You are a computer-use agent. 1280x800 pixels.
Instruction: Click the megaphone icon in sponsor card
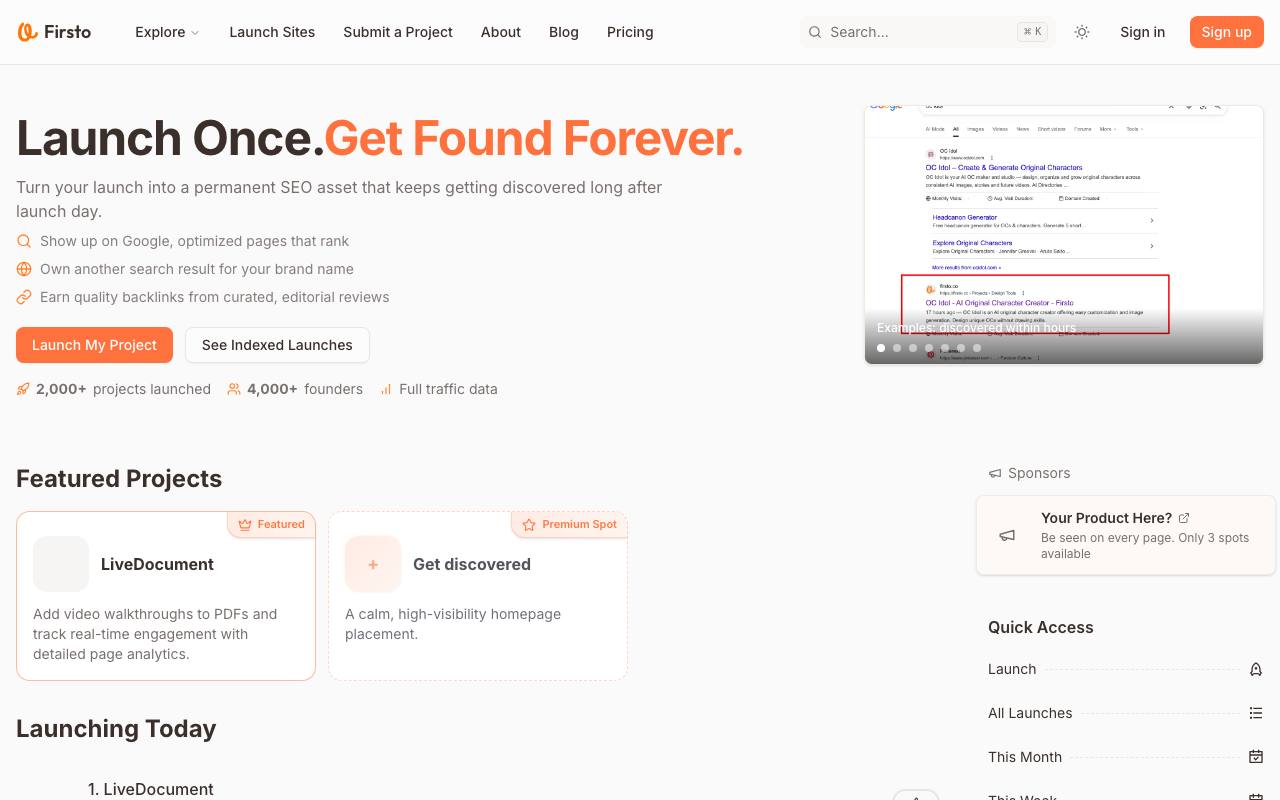click(x=1008, y=535)
